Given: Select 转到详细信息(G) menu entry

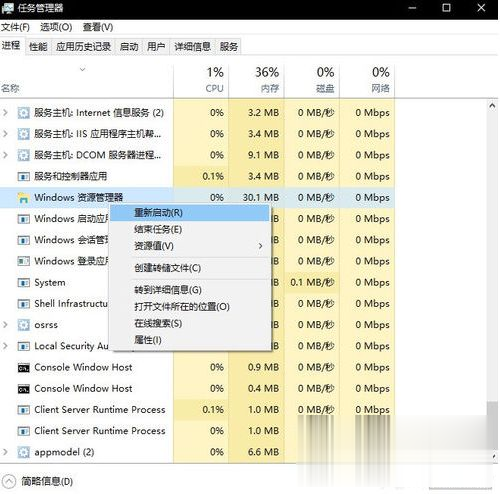Looking at the screenshot, I should coord(190,290).
